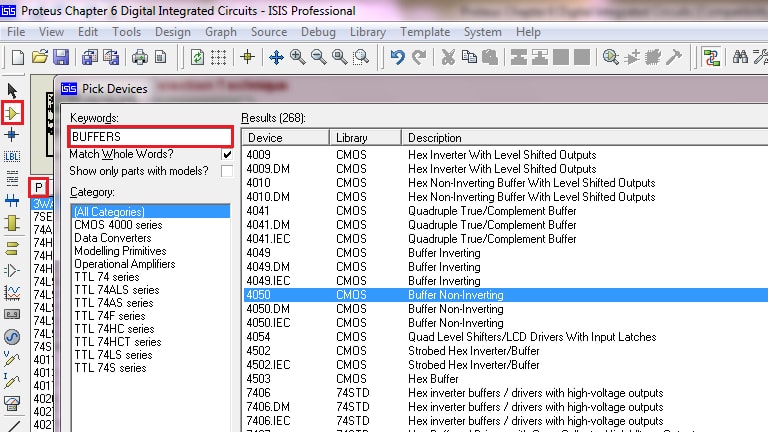Click the Keywords field containing BUFFERS
Viewport: 768px width, 432px height.
pyautogui.click(x=150, y=136)
